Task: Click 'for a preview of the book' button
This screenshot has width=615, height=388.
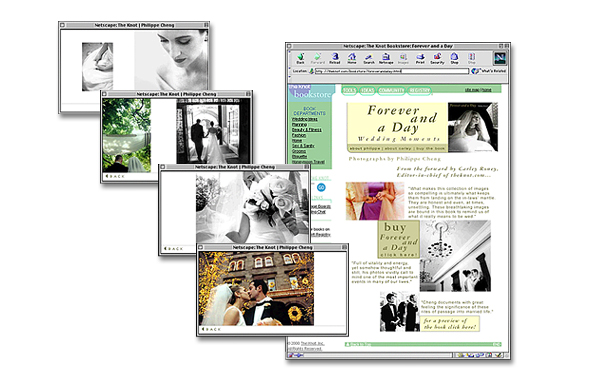Action: coord(450,324)
